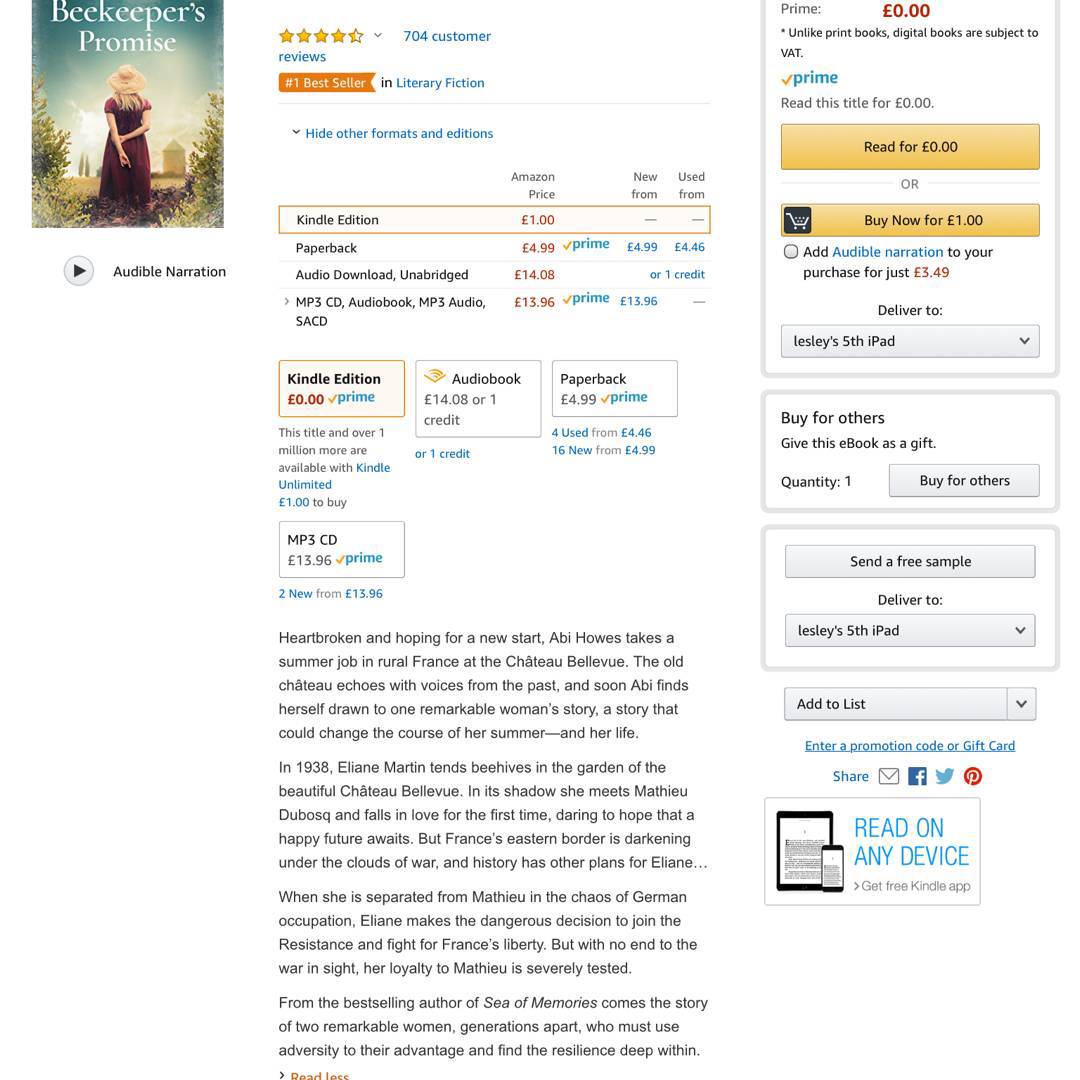Open the star rating breakdown chevron
This screenshot has height=1080, width=1080.
coord(377,35)
